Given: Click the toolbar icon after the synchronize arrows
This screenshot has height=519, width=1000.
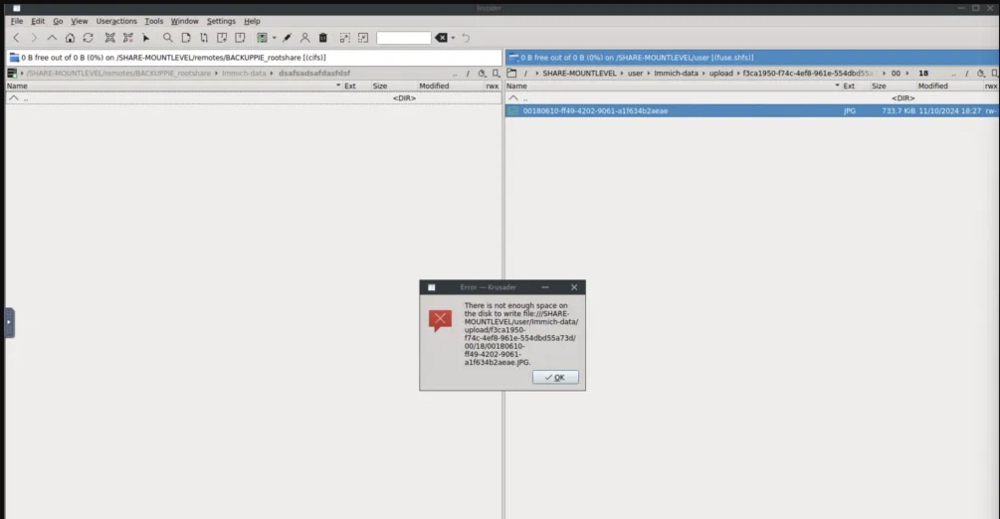Looking at the screenshot, I should (222, 38).
